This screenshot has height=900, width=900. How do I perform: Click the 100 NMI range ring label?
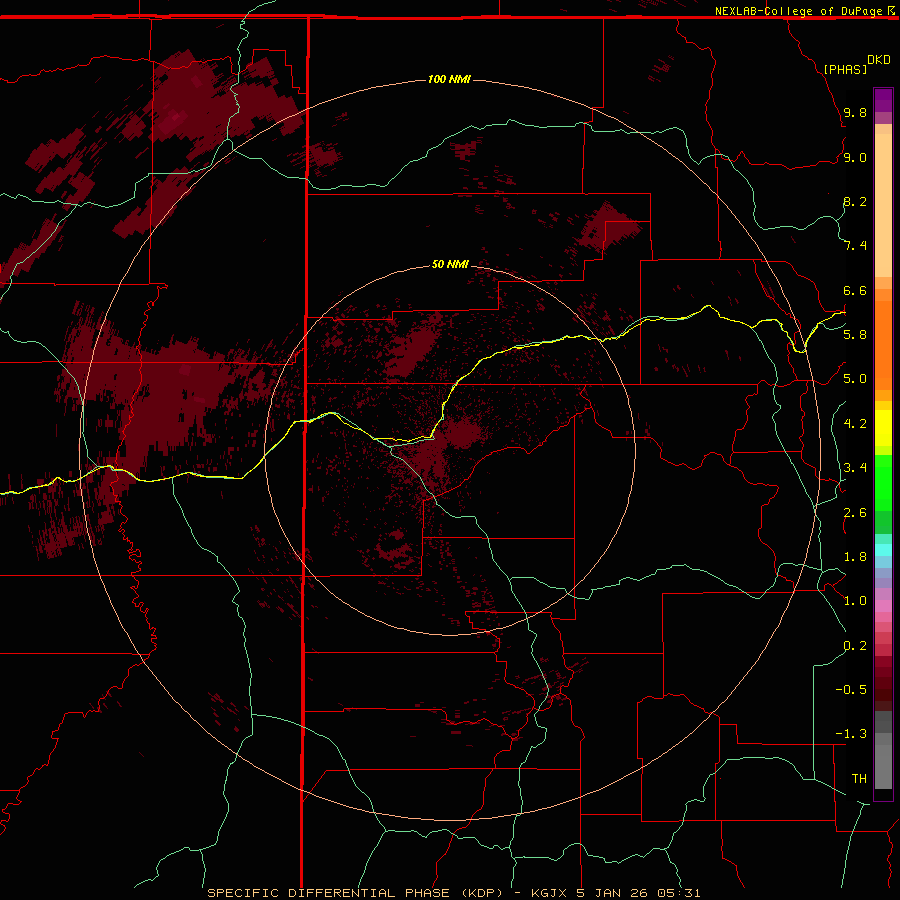coord(449,79)
